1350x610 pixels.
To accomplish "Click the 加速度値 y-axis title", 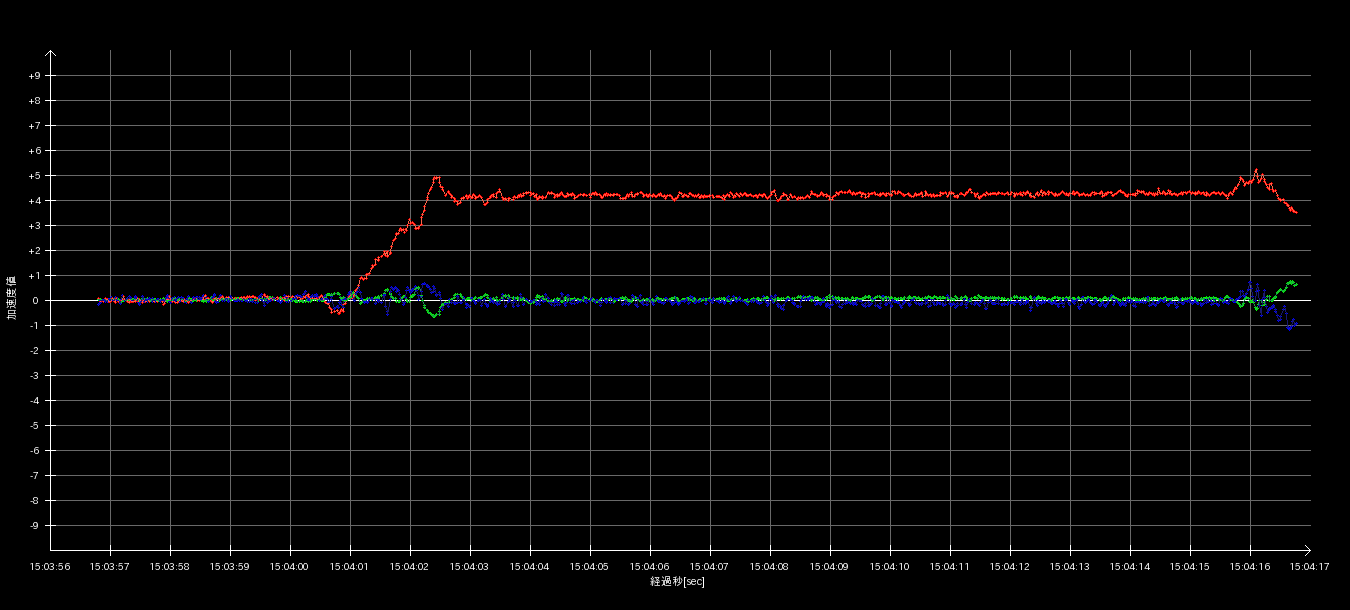I will 12,298.
